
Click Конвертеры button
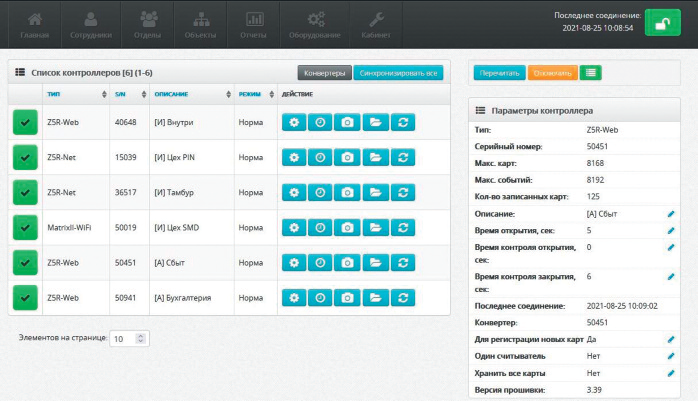325,73
